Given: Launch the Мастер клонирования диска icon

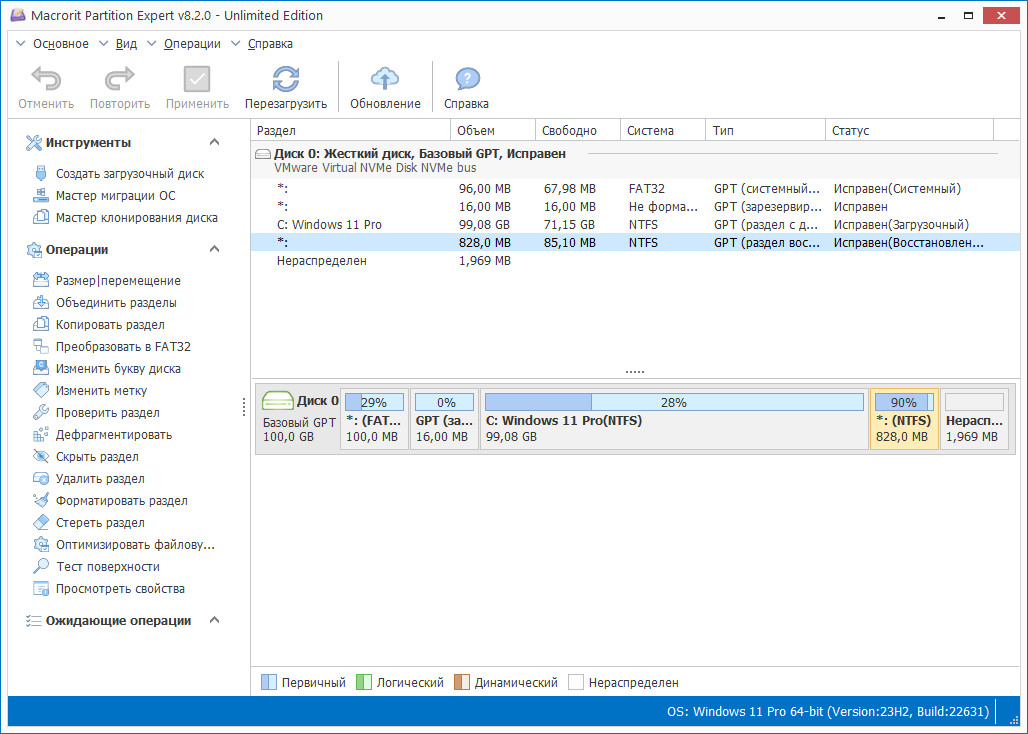Looking at the screenshot, I should [x=41, y=218].
